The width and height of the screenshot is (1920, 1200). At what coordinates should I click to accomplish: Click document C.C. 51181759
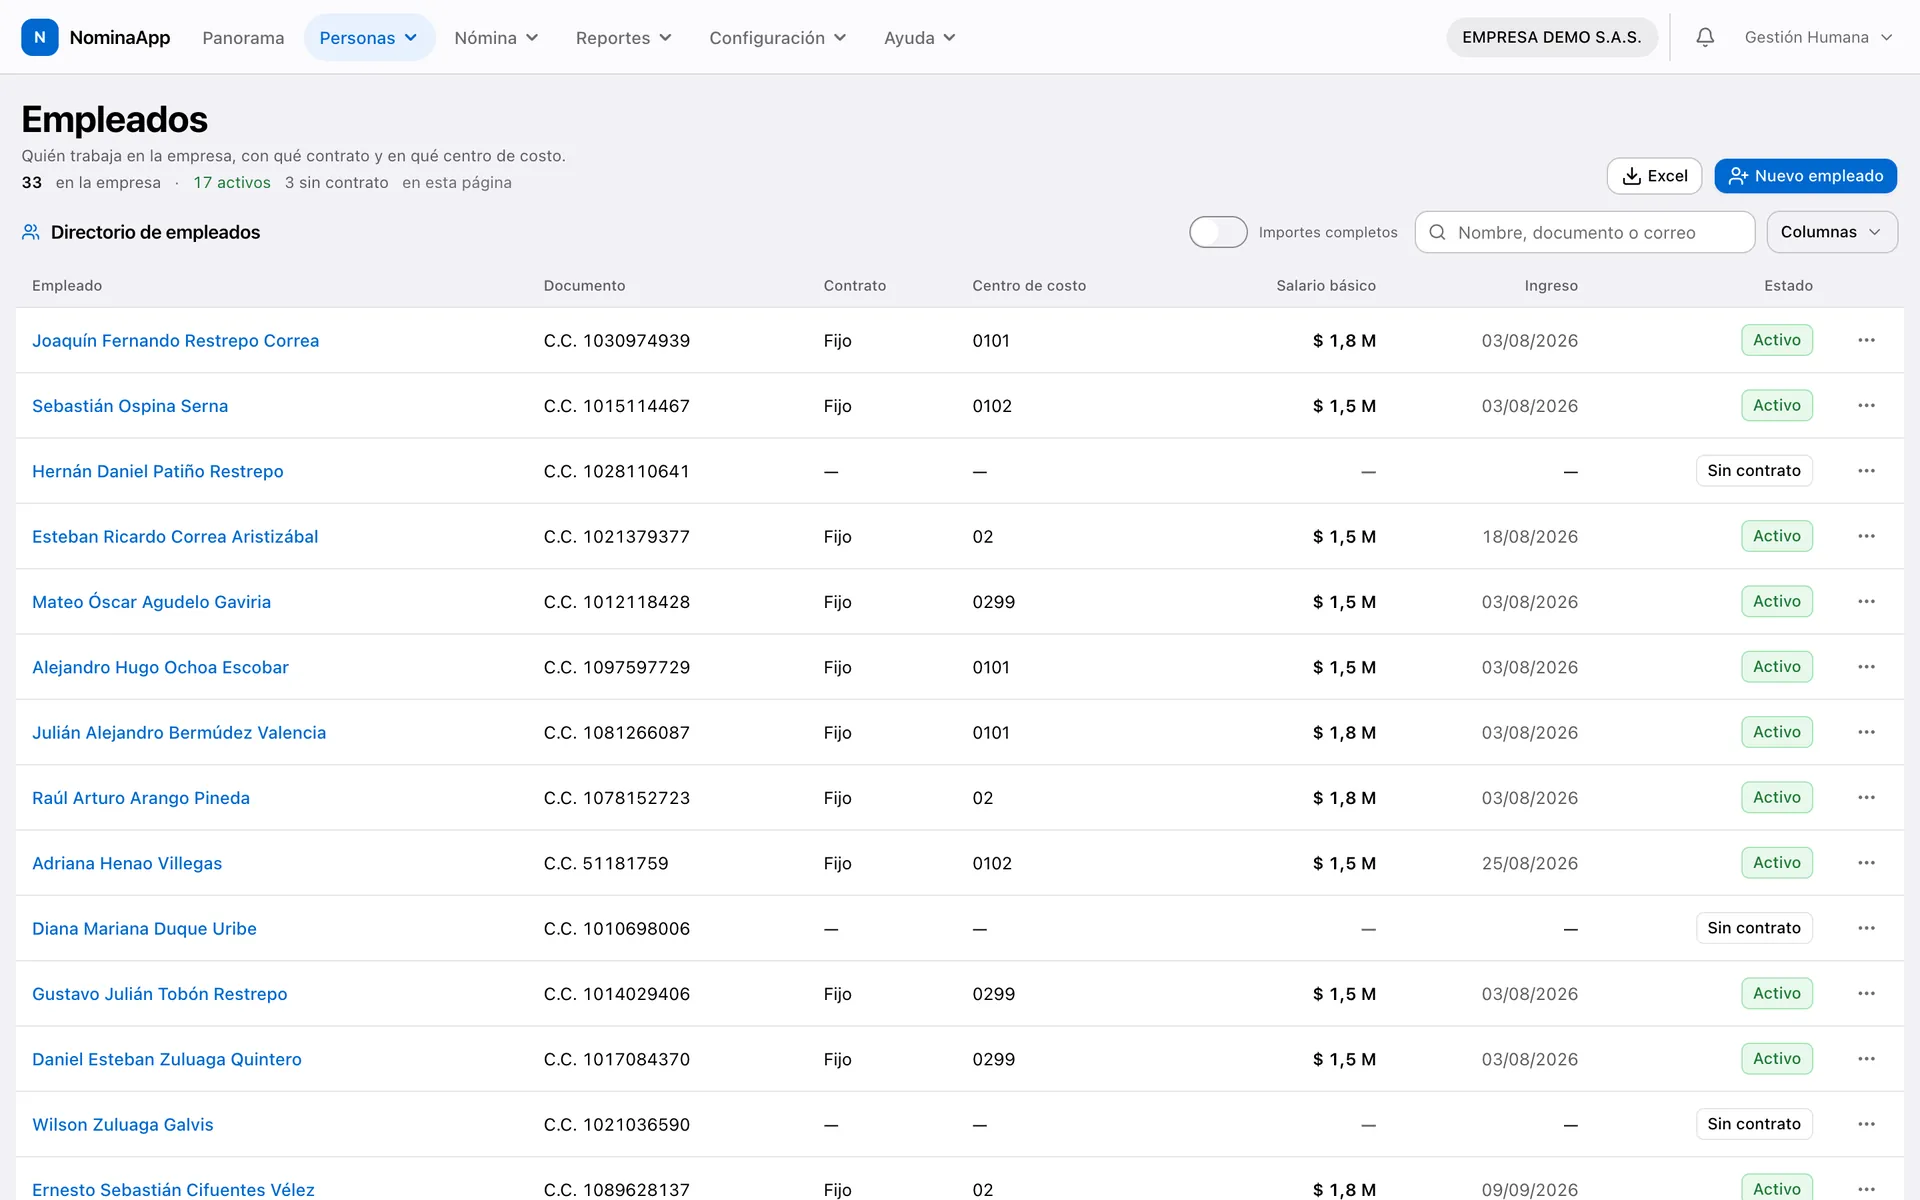click(606, 863)
